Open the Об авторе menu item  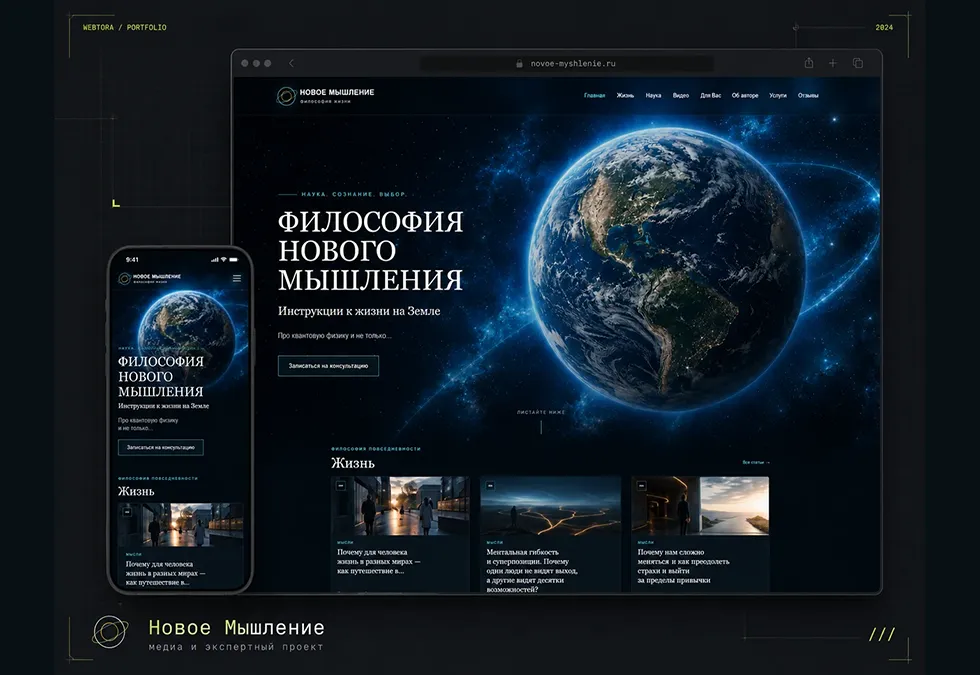coord(745,96)
